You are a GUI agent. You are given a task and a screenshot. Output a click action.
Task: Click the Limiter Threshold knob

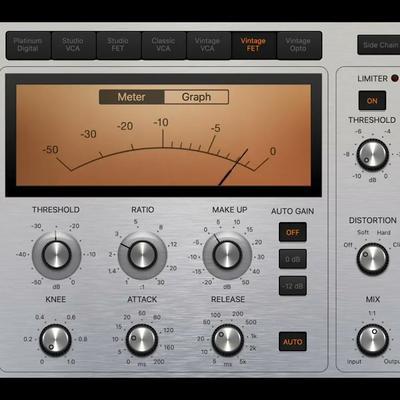(373, 155)
